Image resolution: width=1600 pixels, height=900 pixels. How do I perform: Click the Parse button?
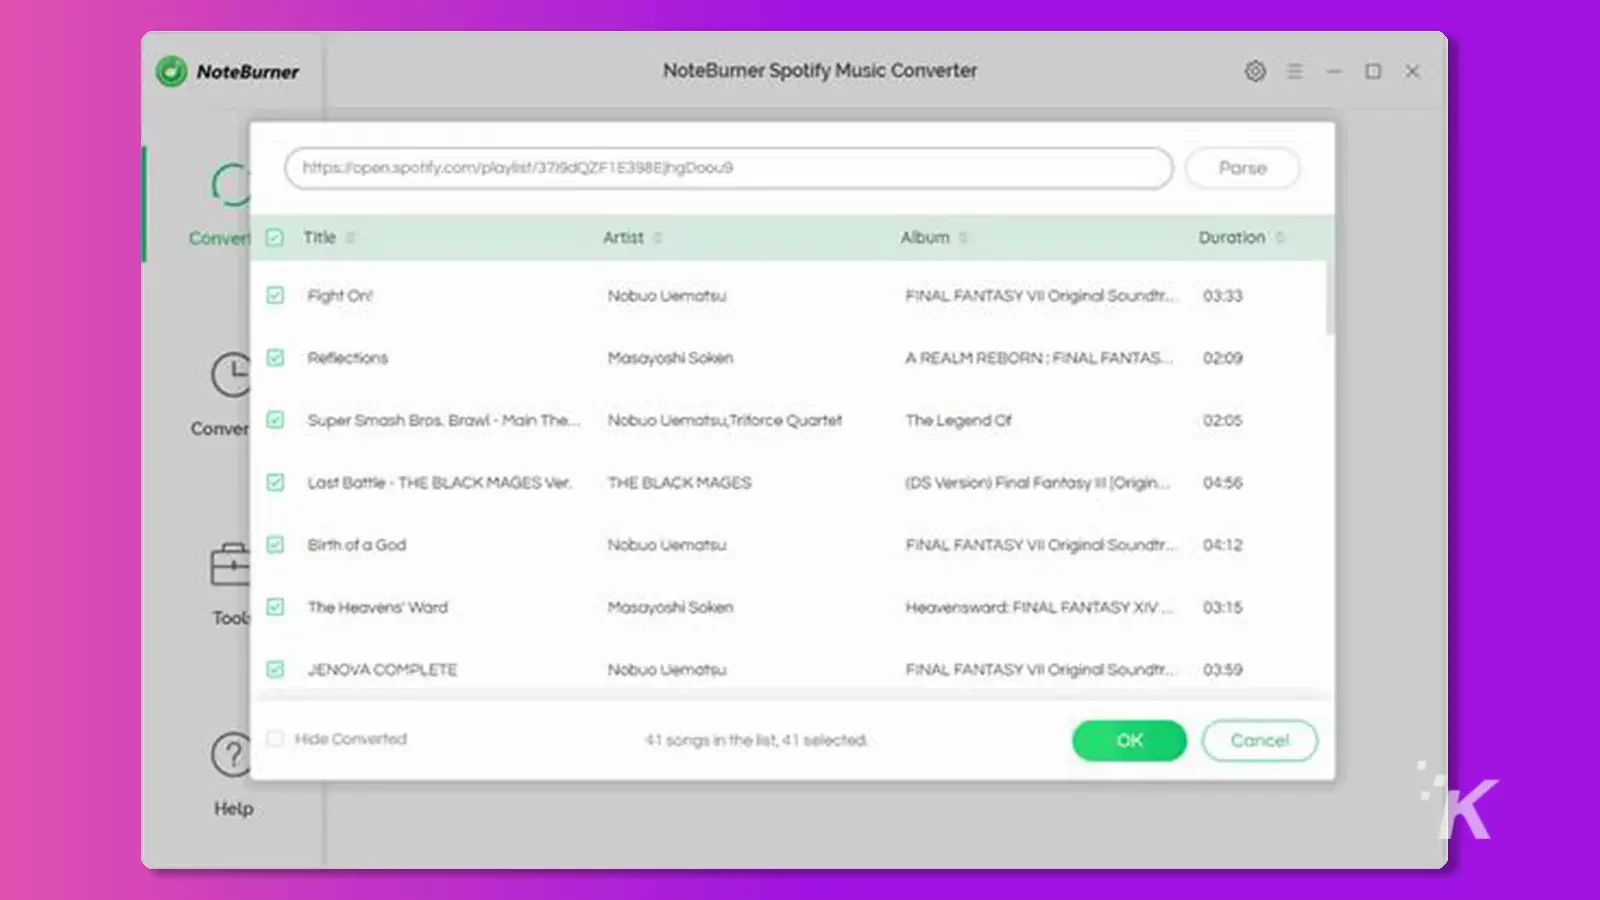click(x=1242, y=168)
